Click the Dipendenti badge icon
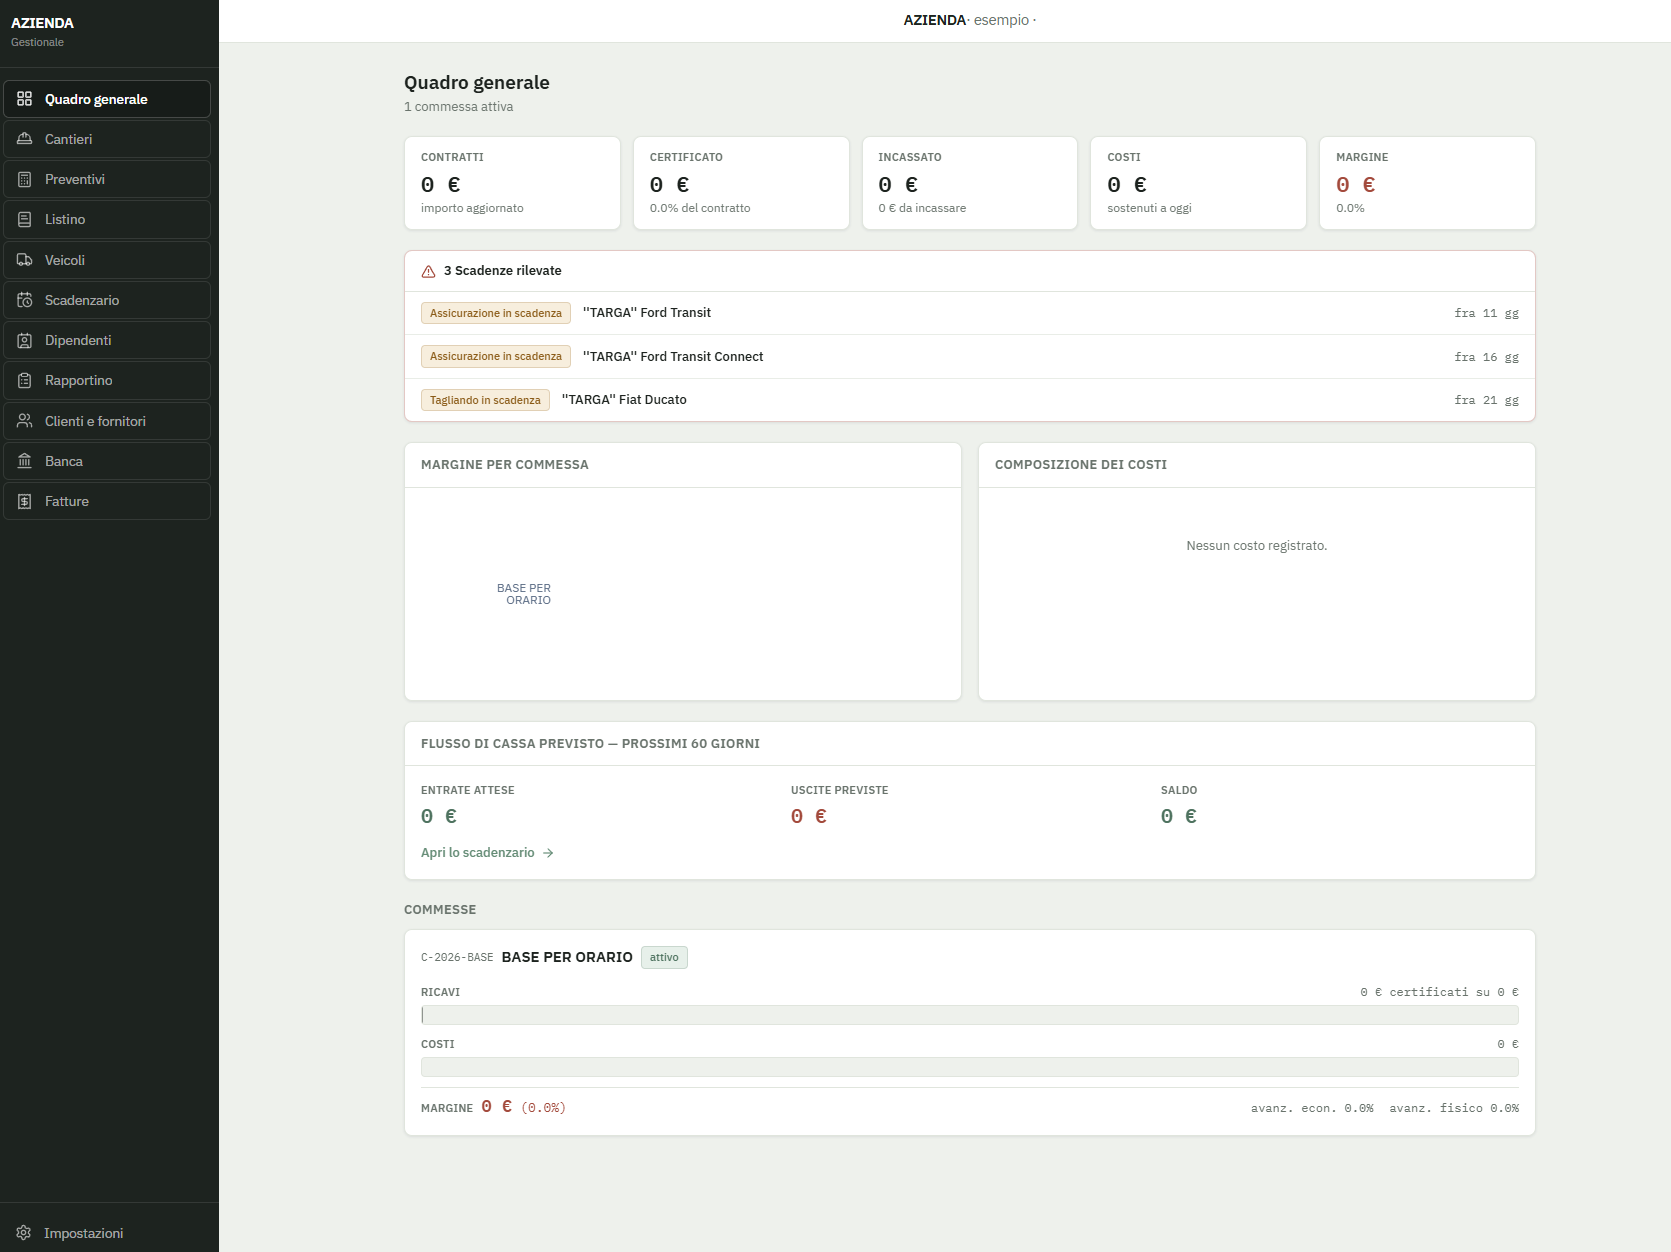Viewport: 1671px width, 1252px height. tap(25, 340)
